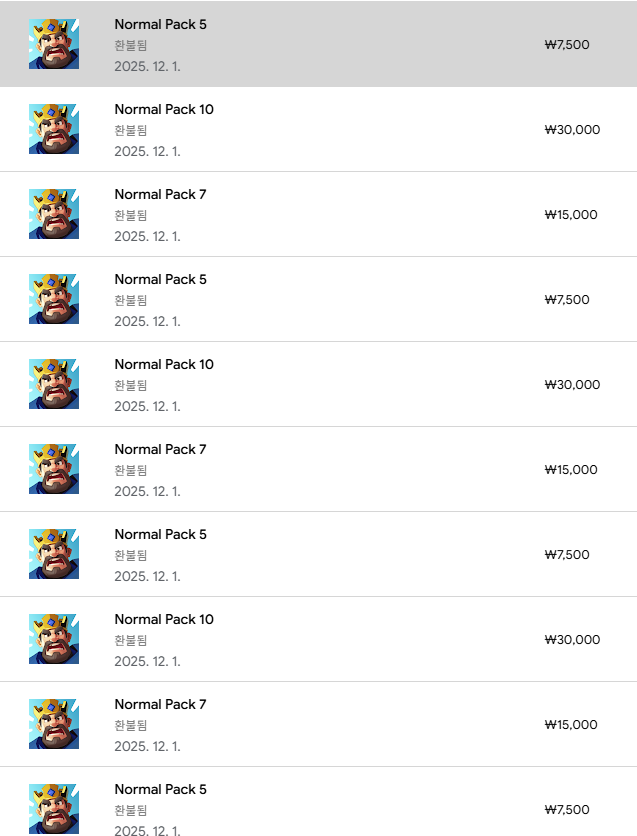This screenshot has width=637, height=836.
Task: Click the icon beside the second Normal Pack 10
Action: 54,384
